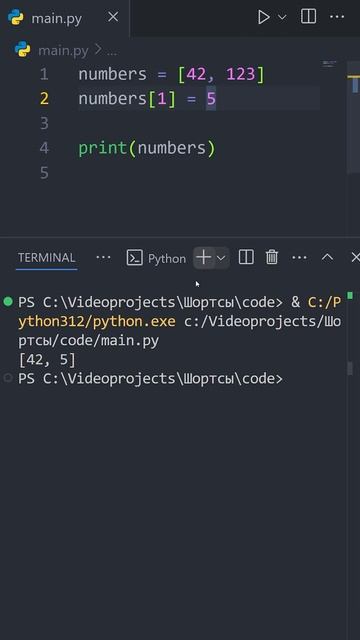Expand breadcrumb ellipsis after main.py
The width and height of the screenshot is (360, 640).
click(x=111, y=51)
